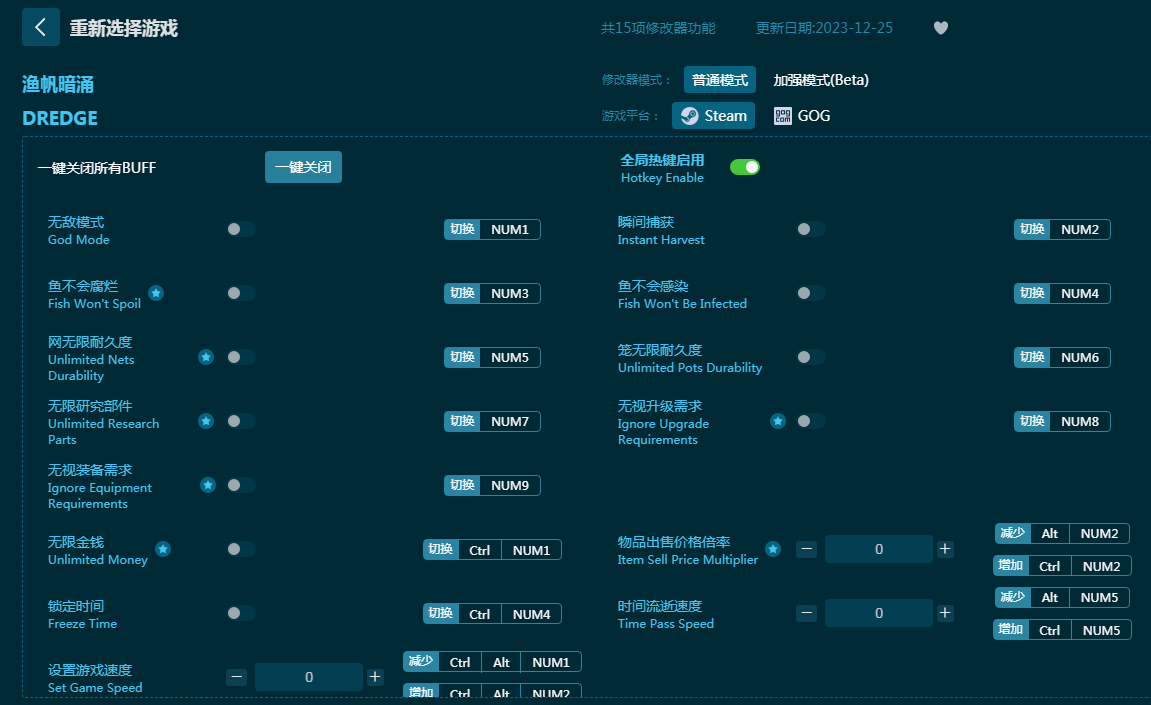The image size is (1151, 705).
Task: Increase Item Sell Price Multiplier with plus
Action: point(945,549)
